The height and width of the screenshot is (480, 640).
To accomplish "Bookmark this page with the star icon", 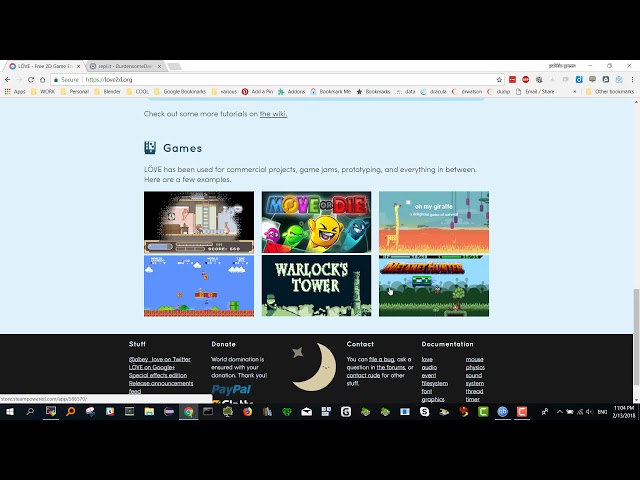I will [x=499, y=80].
